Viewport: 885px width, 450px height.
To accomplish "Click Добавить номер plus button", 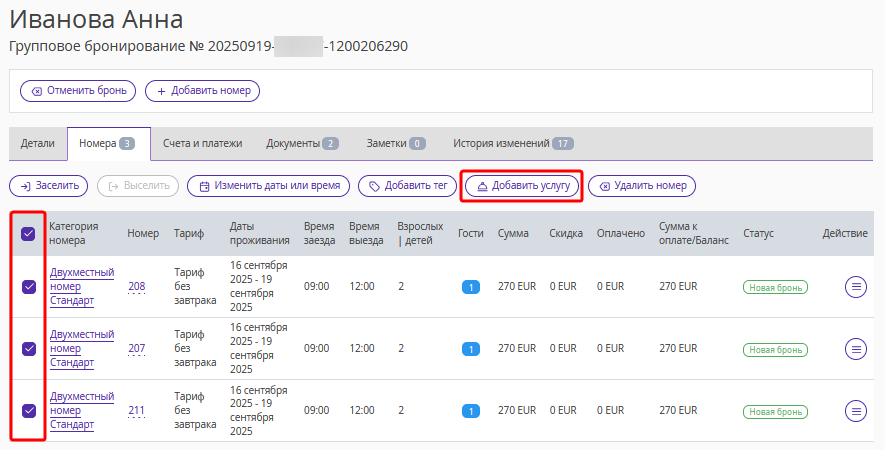I will pyautogui.click(x=202, y=91).
